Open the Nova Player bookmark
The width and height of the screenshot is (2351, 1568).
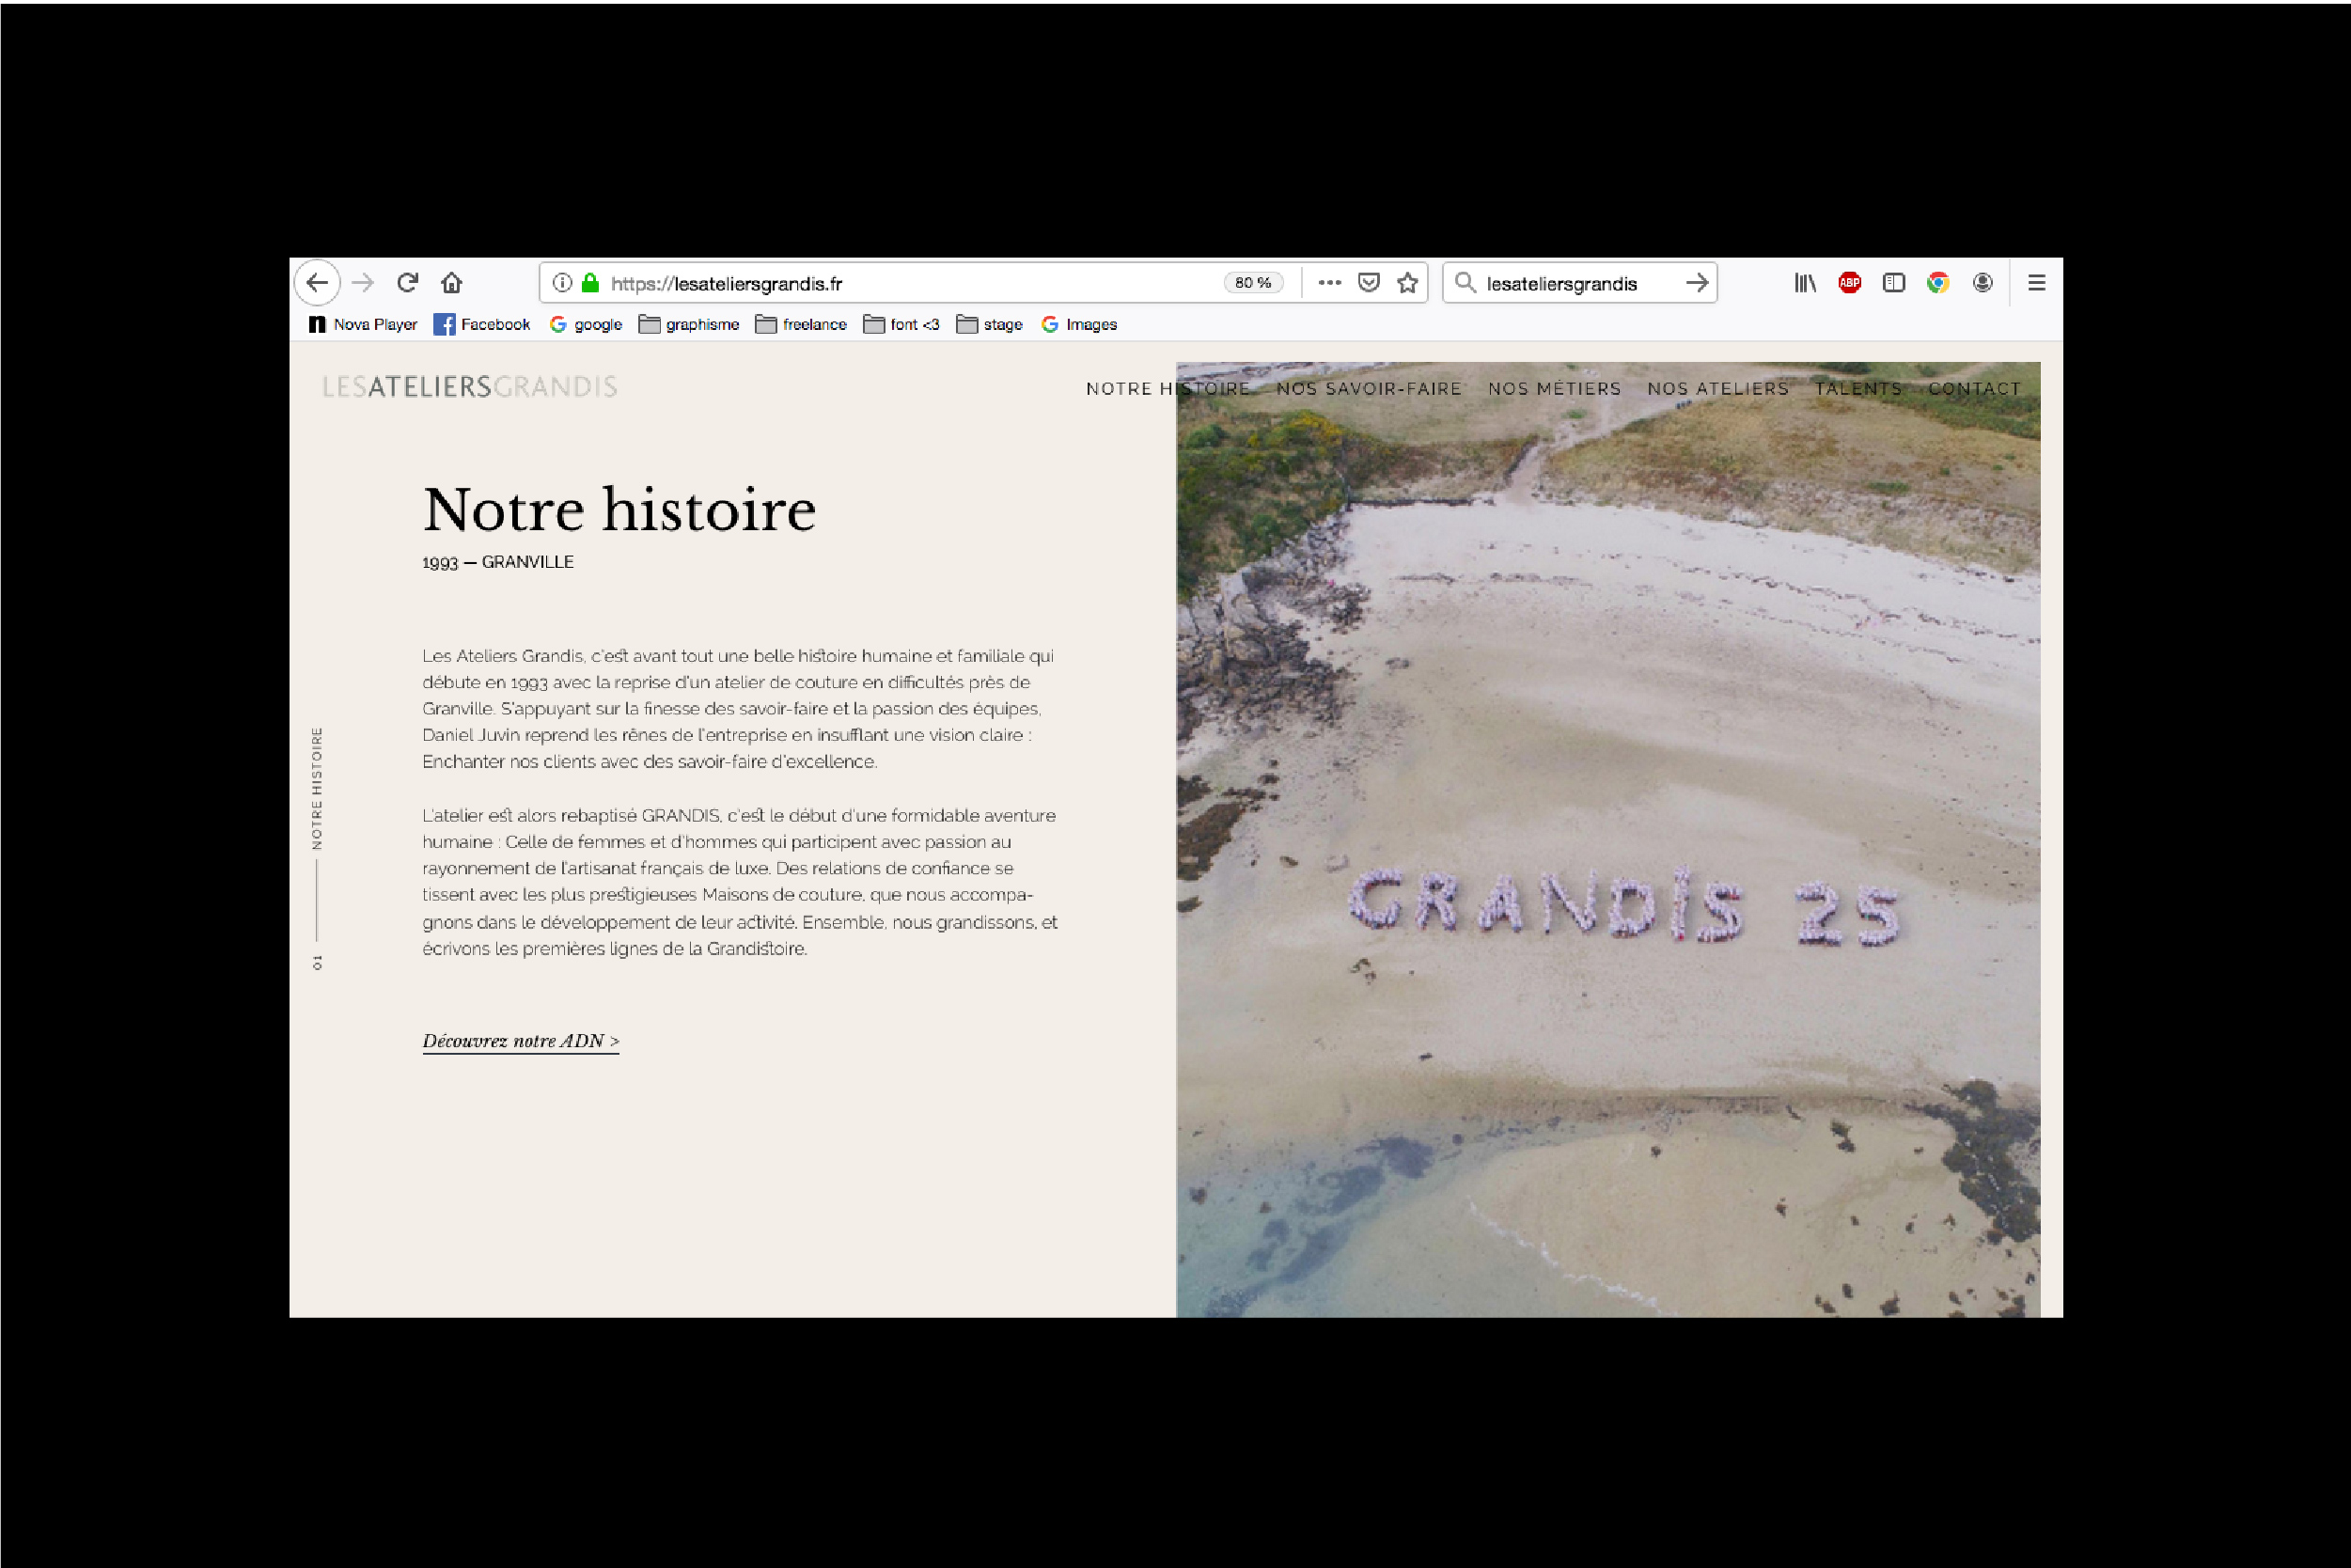coord(363,324)
